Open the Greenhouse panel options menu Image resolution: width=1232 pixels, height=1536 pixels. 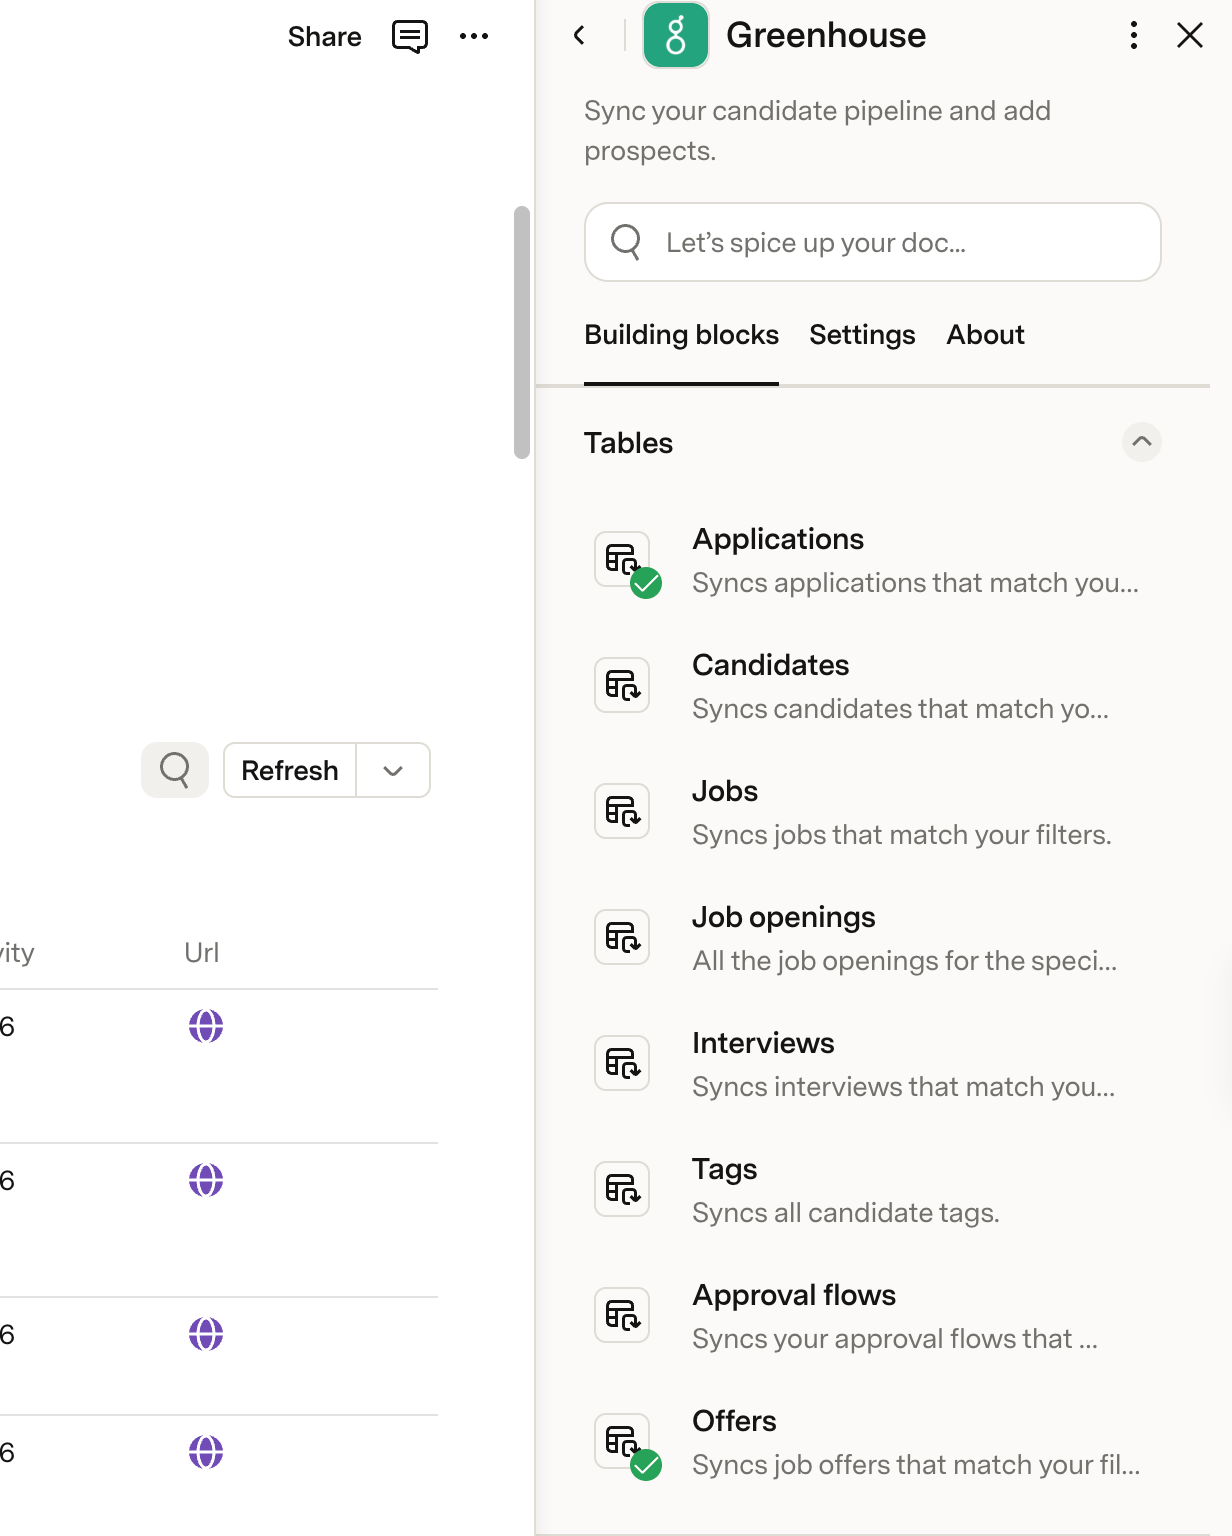(x=1133, y=35)
